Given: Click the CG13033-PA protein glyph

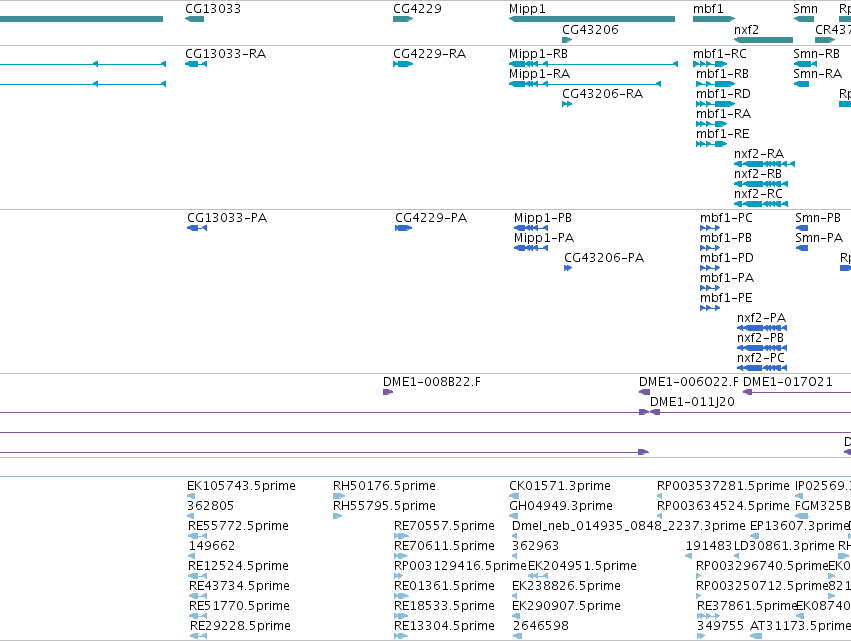Looking at the screenshot, I should click(x=197, y=228).
